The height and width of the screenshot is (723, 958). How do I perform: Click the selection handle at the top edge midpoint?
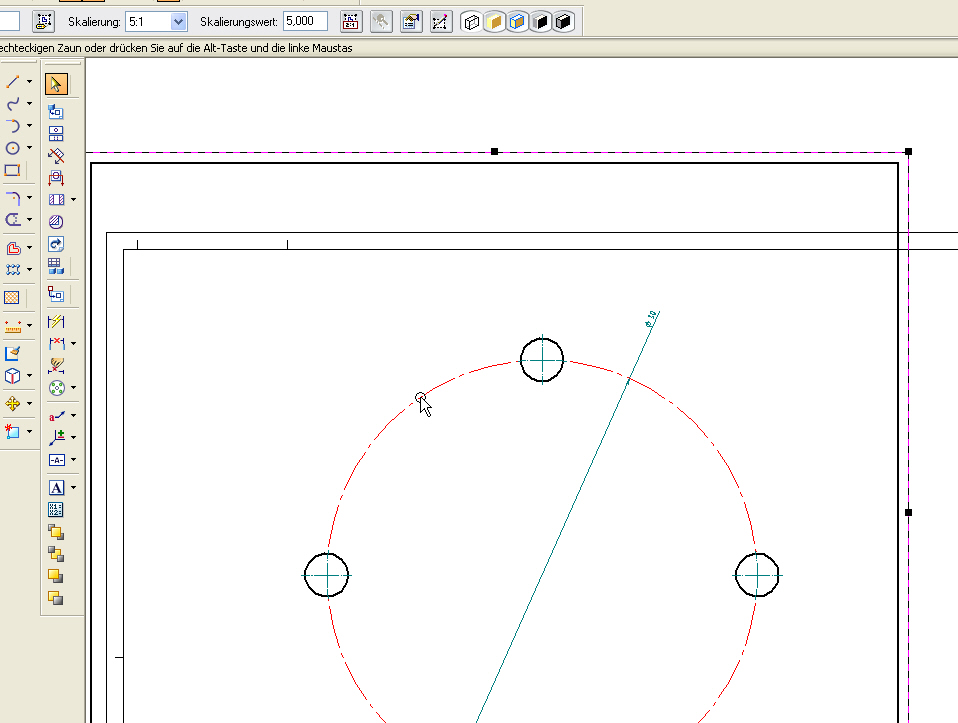point(494,152)
